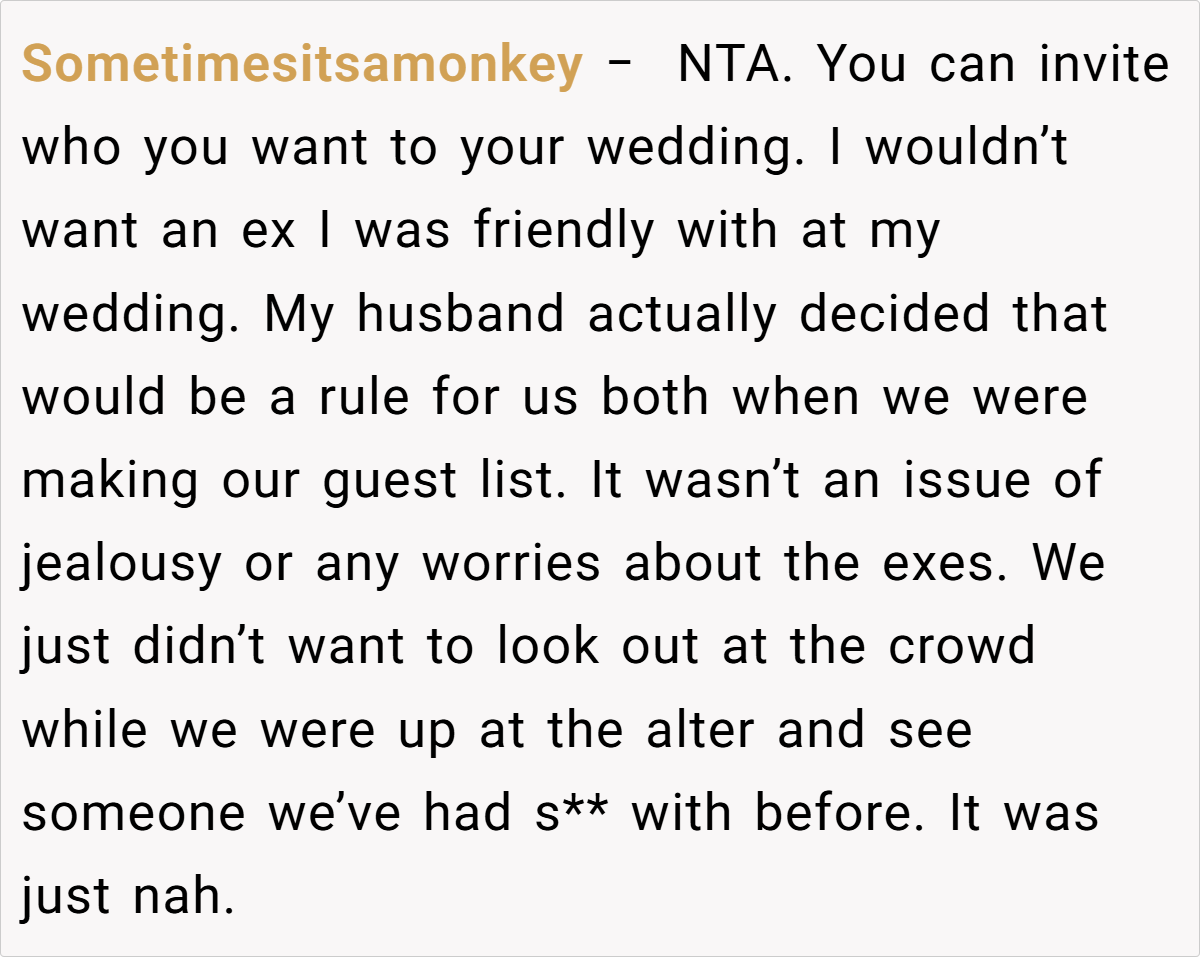This screenshot has width=1200, height=958.
Task: Select the word "actually" in the text
Action: (x=682, y=314)
